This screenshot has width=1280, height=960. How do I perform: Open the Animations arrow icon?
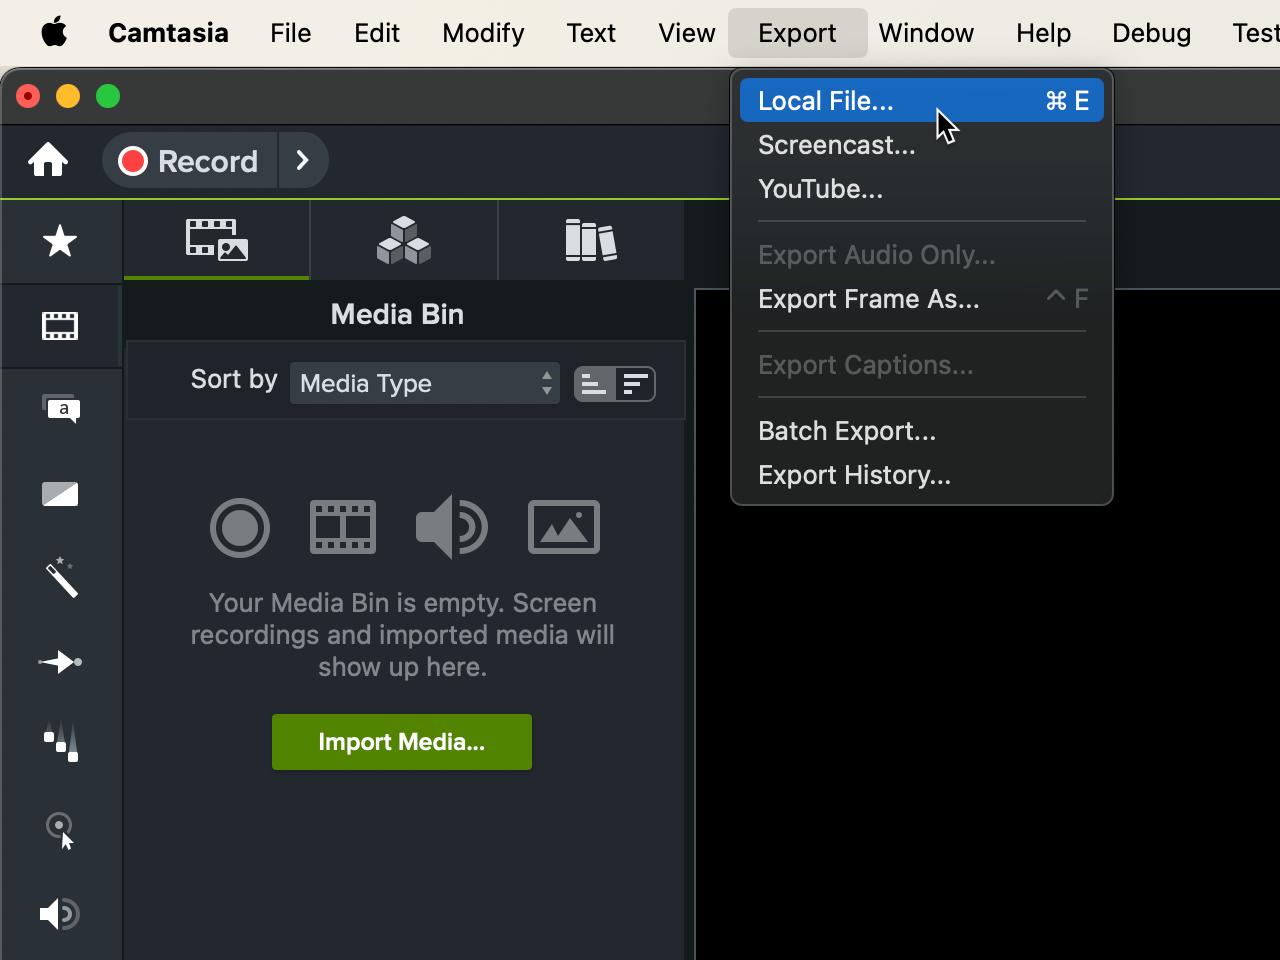click(x=60, y=662)
